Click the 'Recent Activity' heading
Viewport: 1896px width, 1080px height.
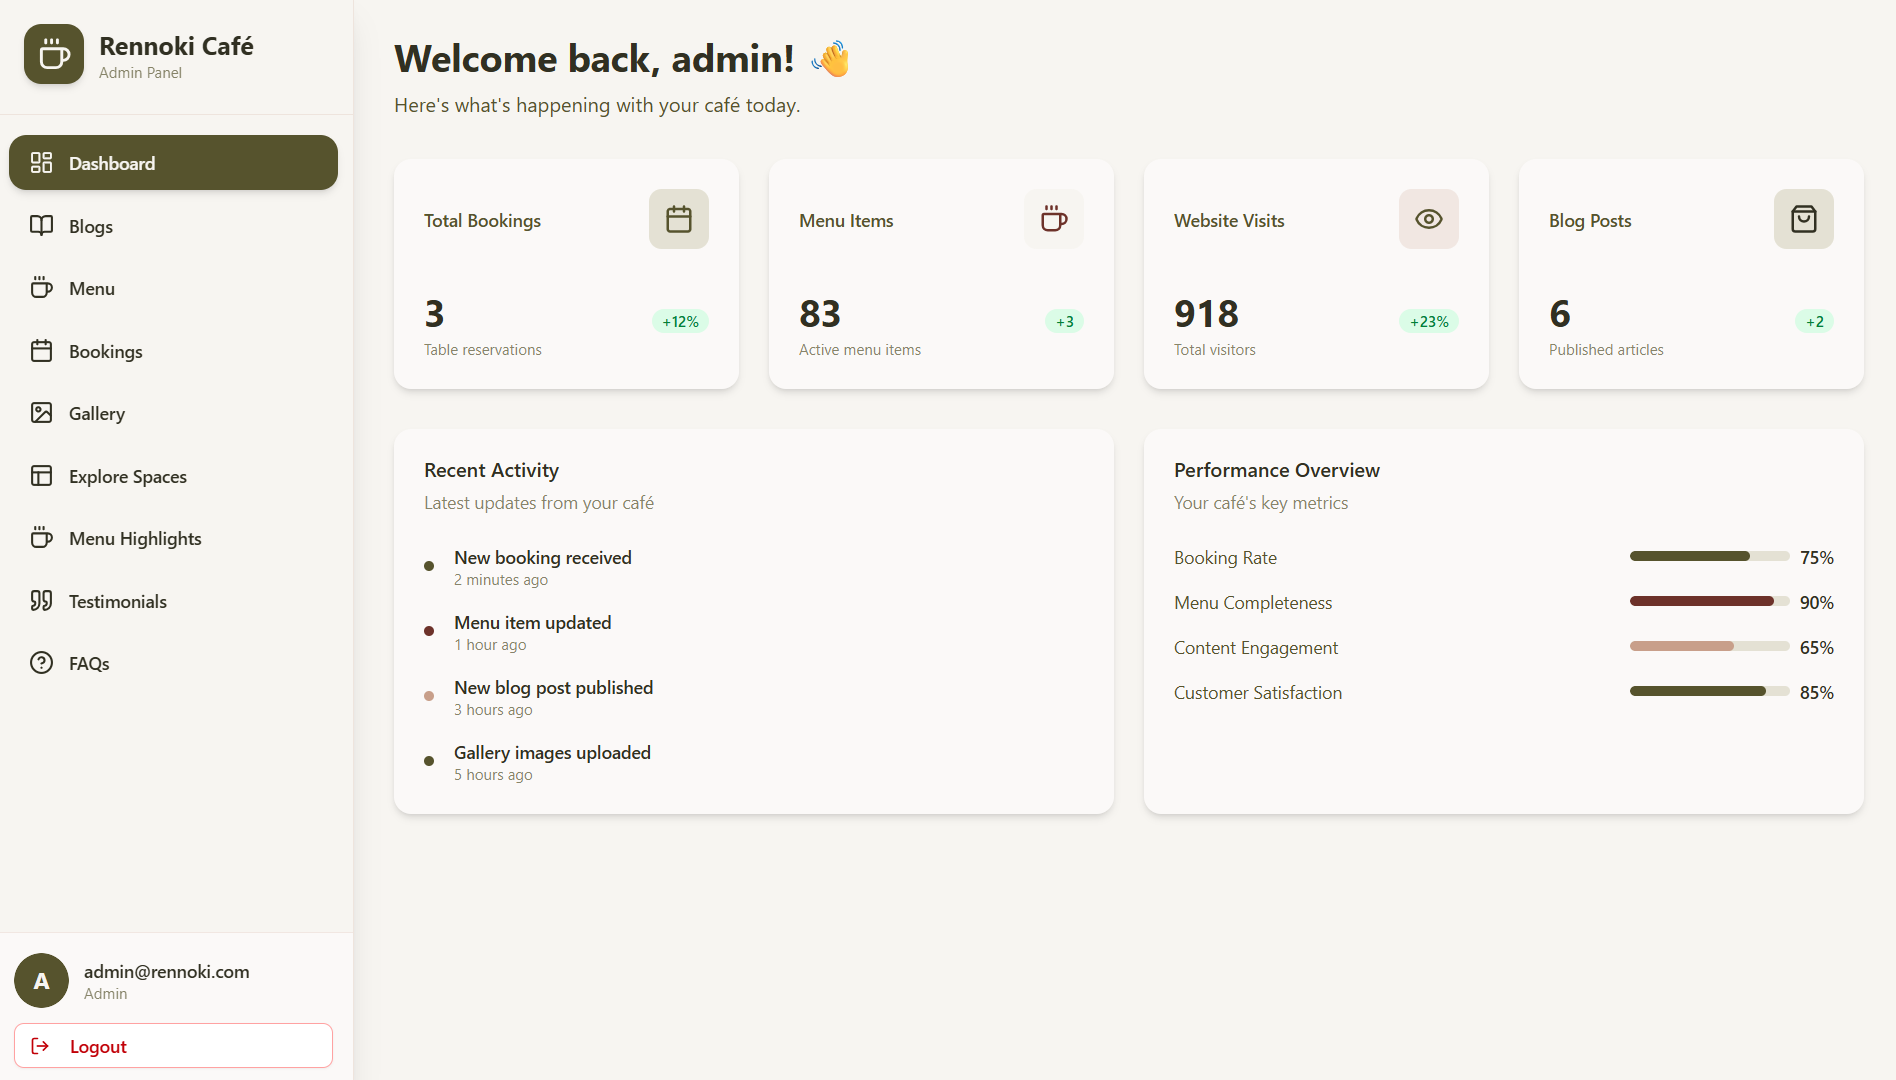pos(491,470)
